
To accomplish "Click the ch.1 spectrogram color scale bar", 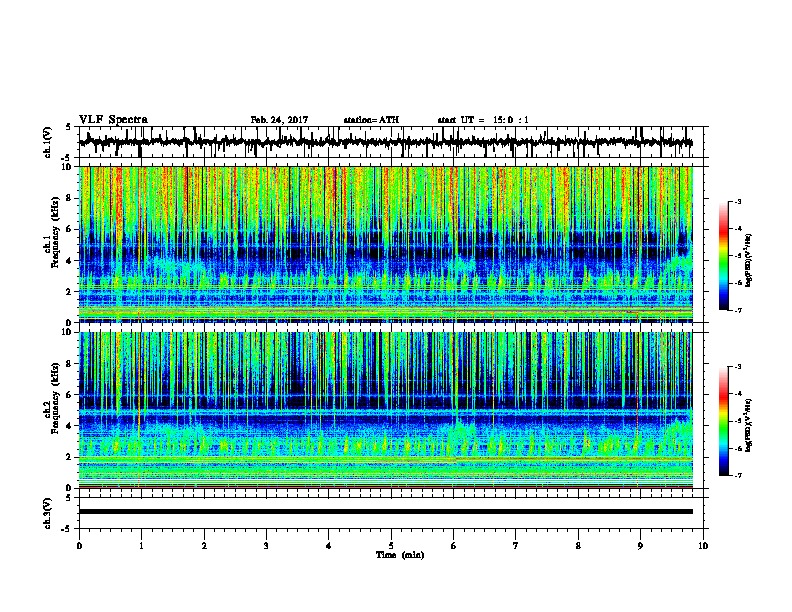I will click(x=723, y=256).
